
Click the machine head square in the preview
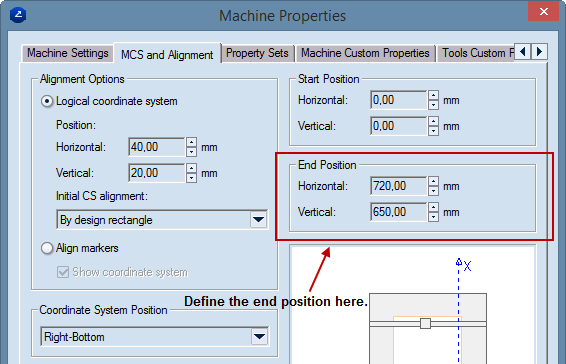point(426,323)
